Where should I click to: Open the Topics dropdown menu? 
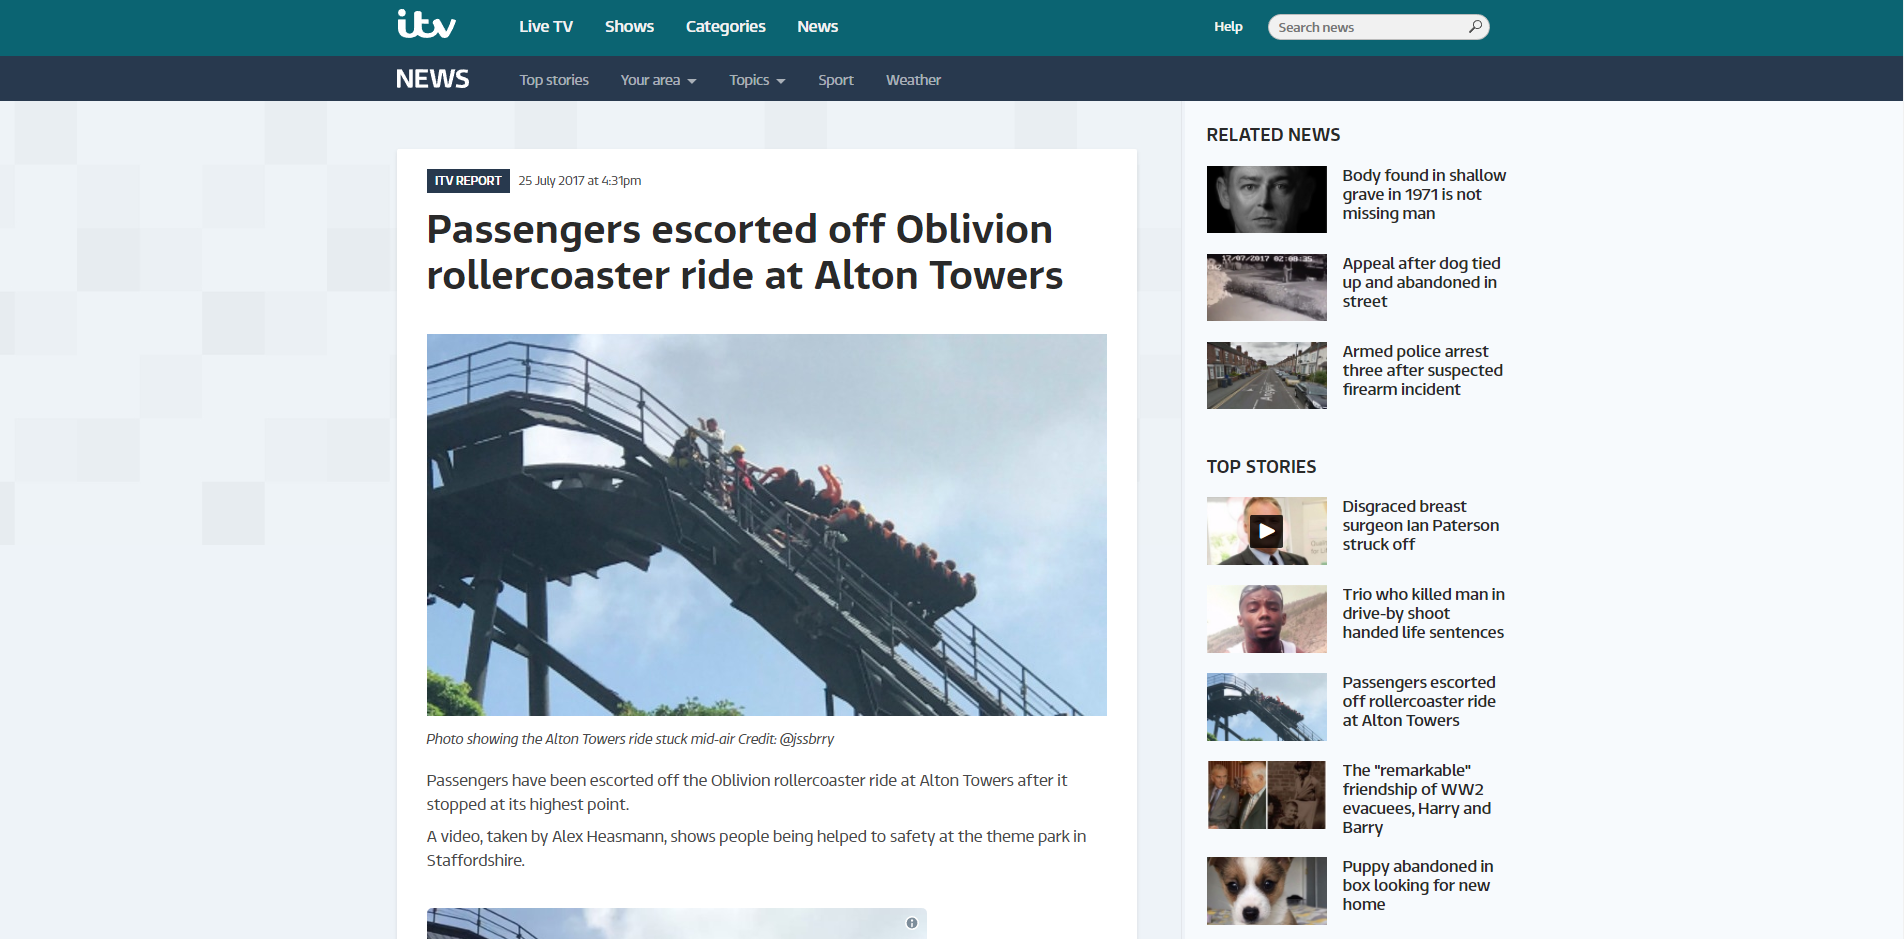757,80
